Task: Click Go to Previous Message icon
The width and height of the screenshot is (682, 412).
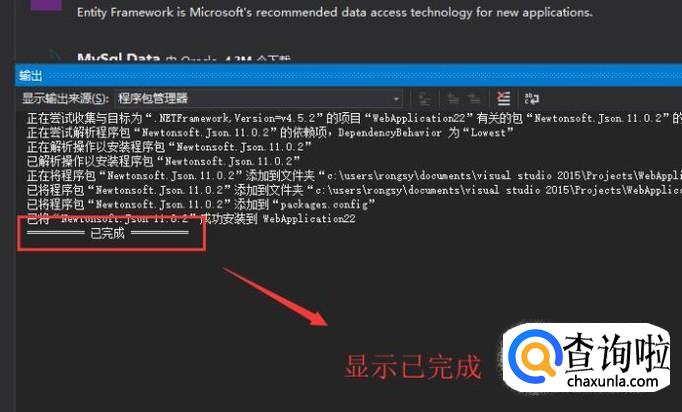Action: (x=453, y=99)
